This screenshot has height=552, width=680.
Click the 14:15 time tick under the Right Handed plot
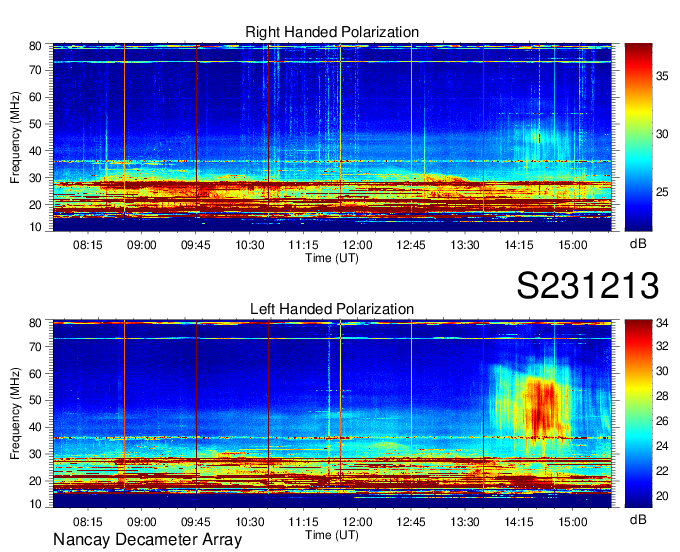click(519, 245)
